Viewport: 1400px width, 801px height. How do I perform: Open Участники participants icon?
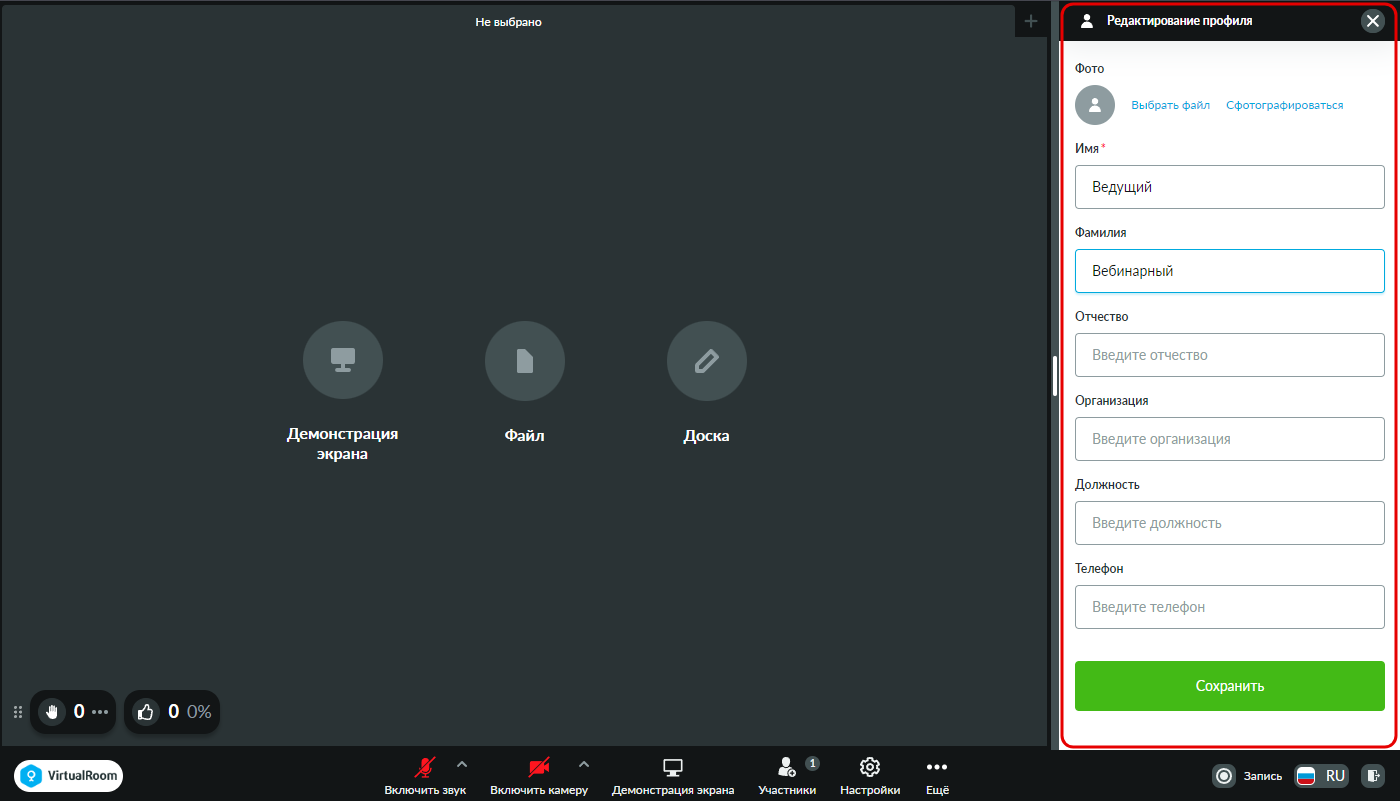click(787, 767)
